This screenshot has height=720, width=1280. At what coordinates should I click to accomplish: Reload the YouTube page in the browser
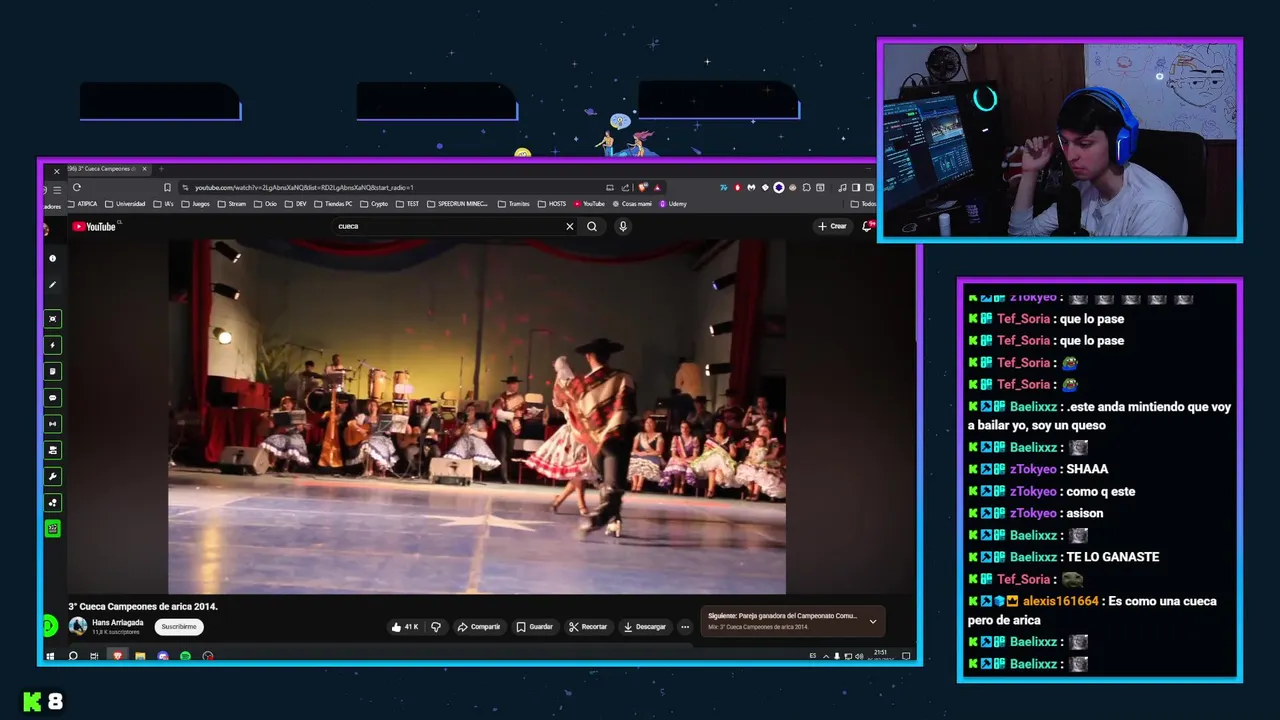pos(76,187)
